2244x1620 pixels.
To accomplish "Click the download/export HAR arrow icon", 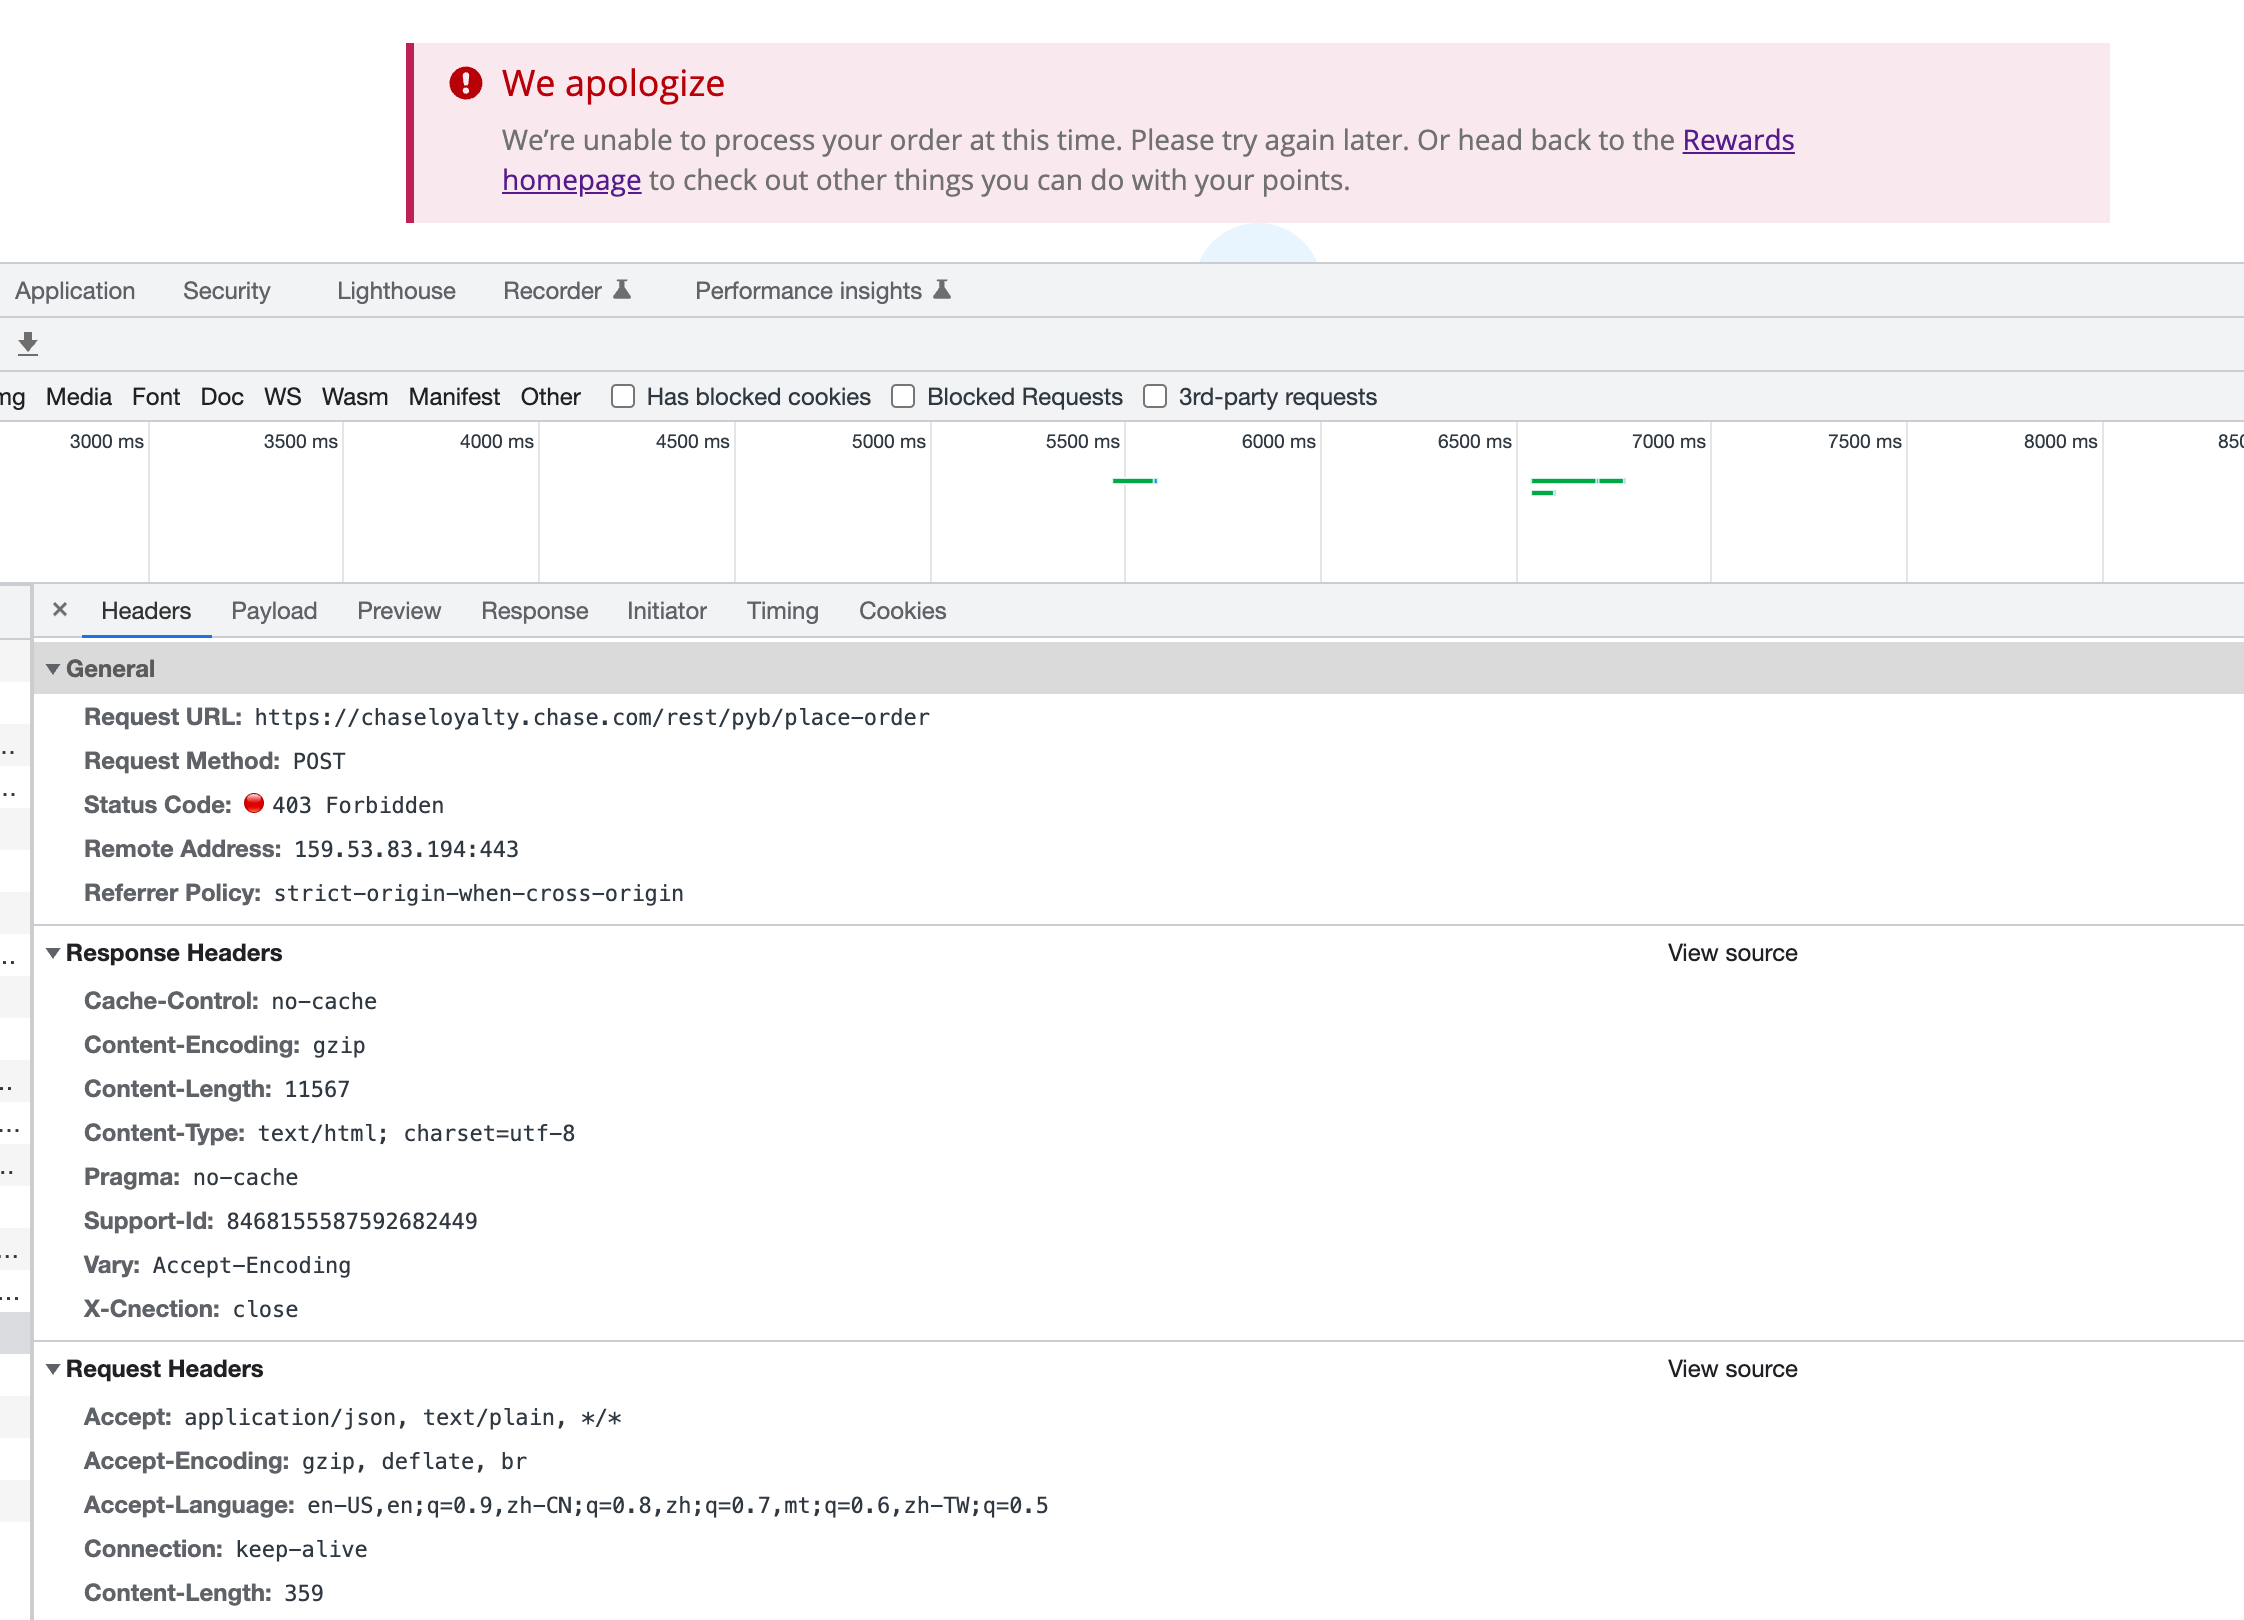I will point(28,344).
